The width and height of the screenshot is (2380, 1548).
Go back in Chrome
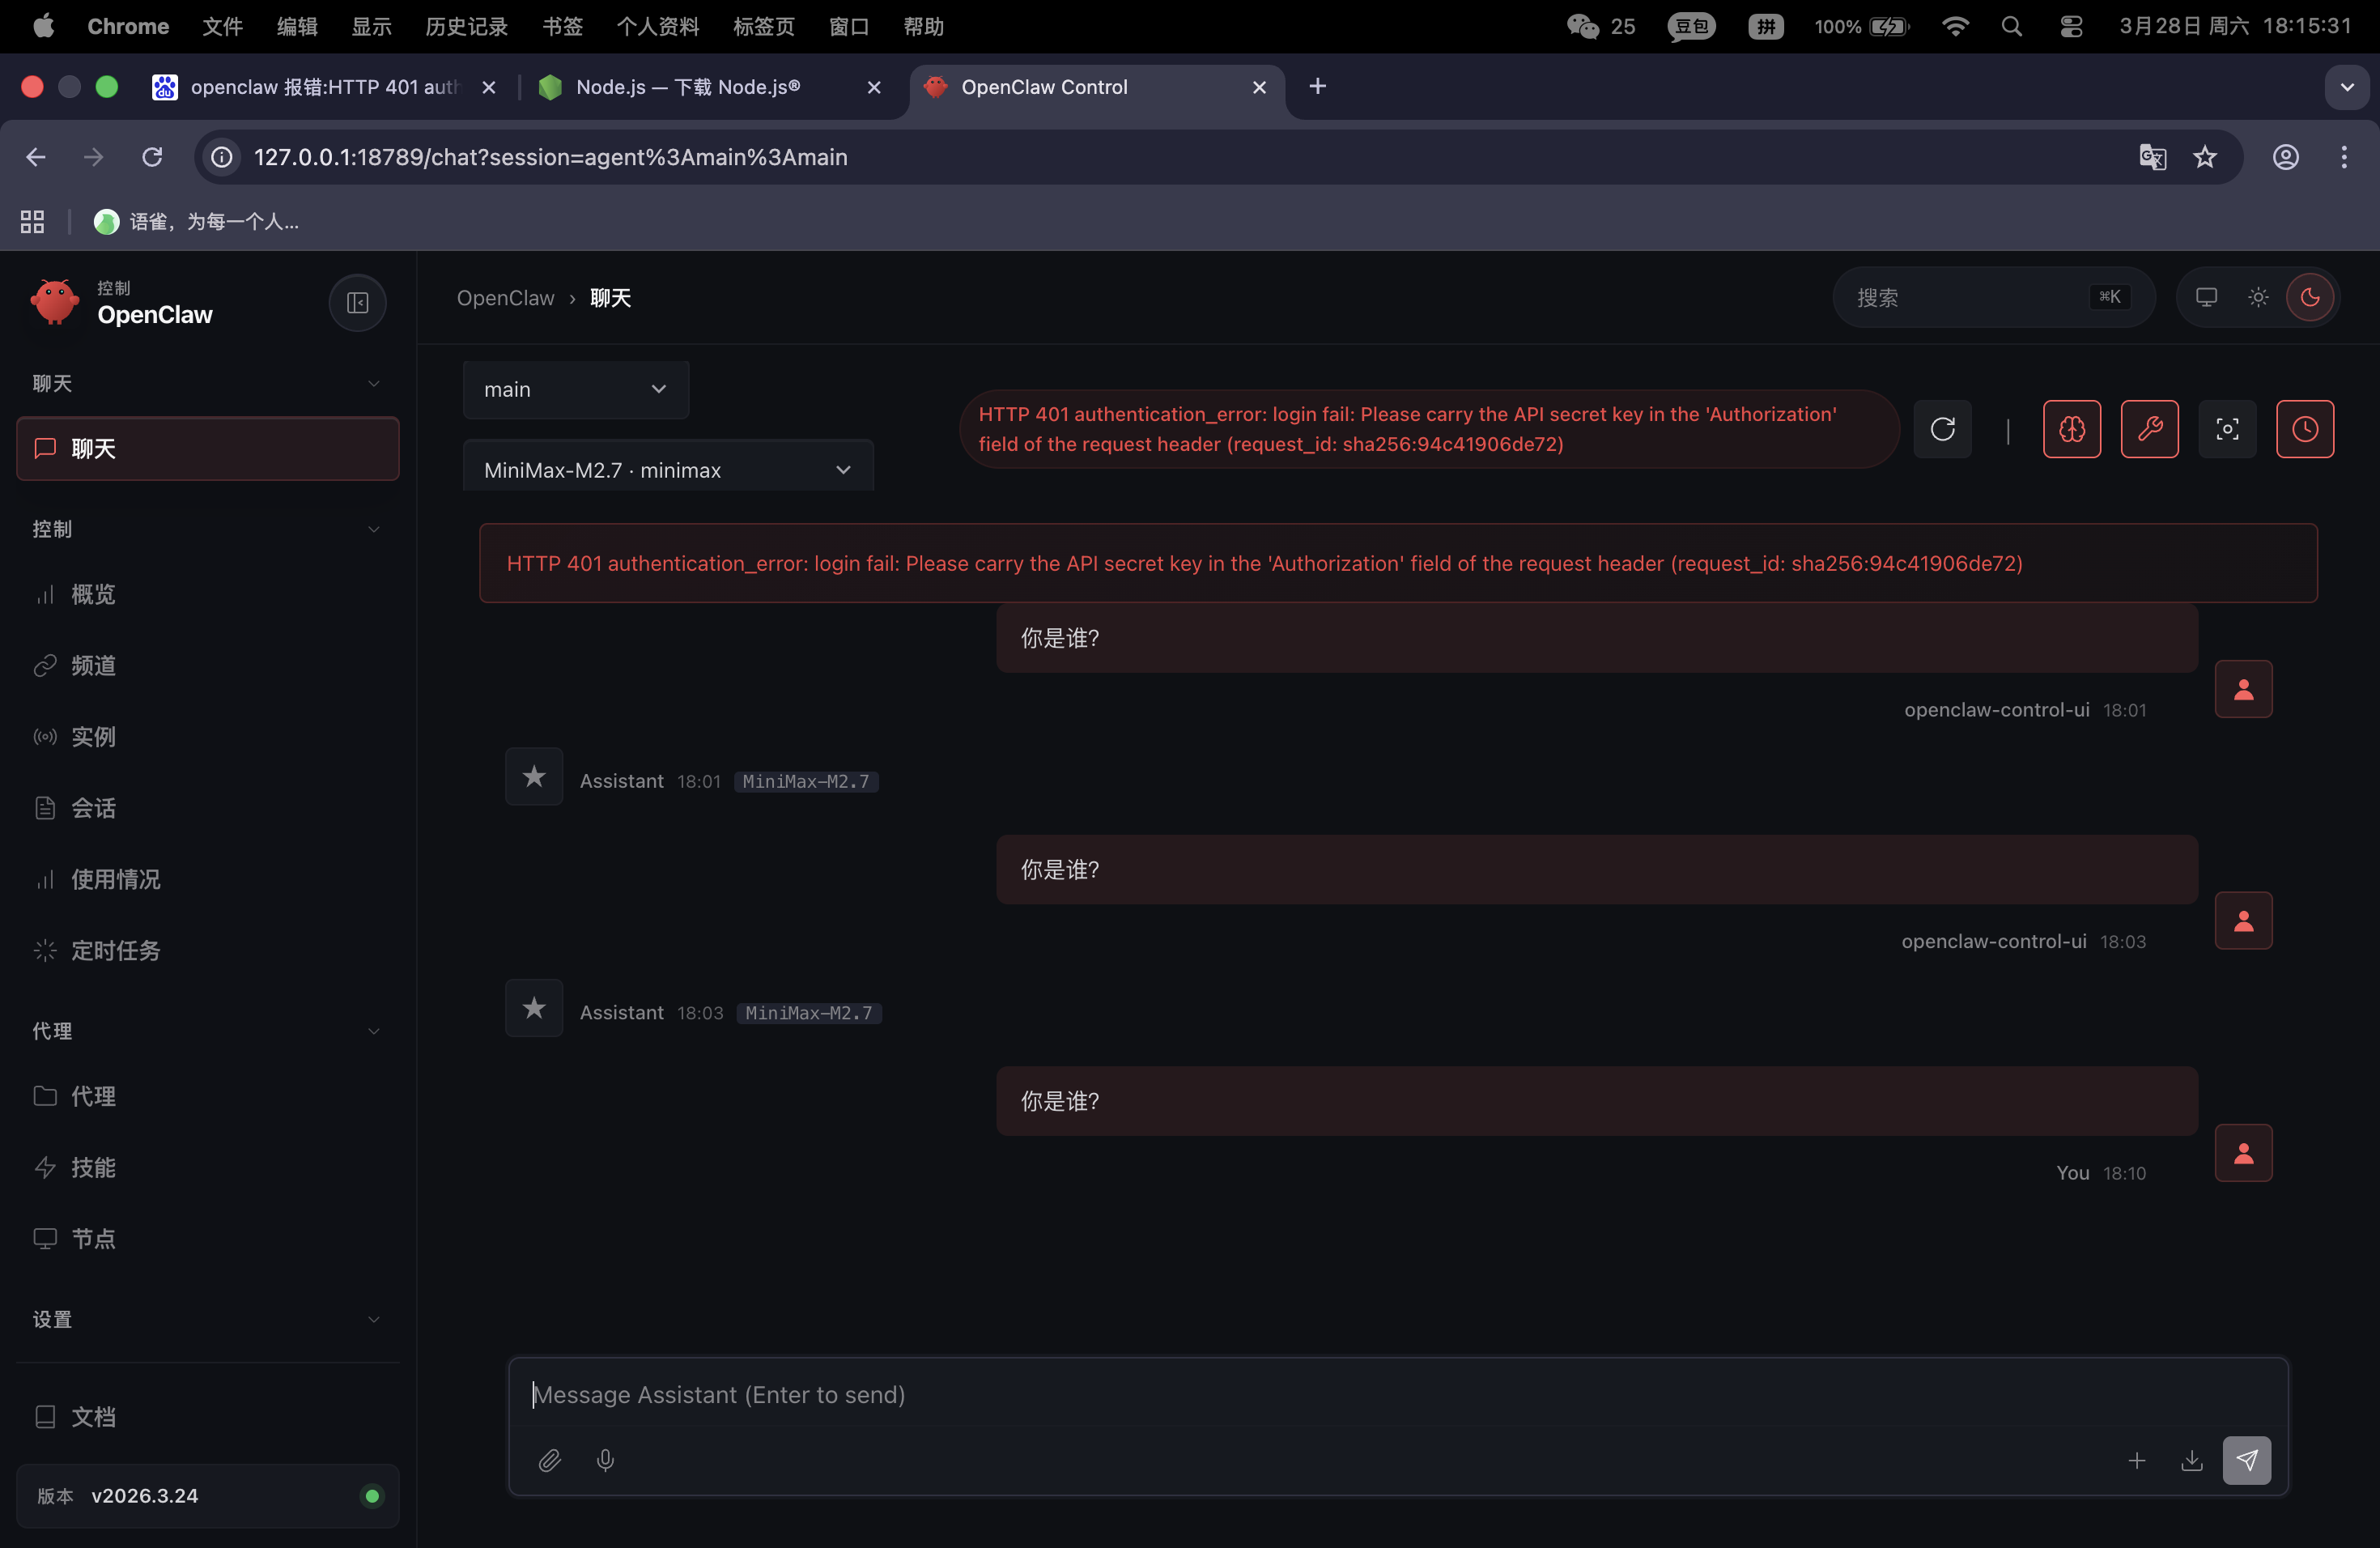coord(36,157)
